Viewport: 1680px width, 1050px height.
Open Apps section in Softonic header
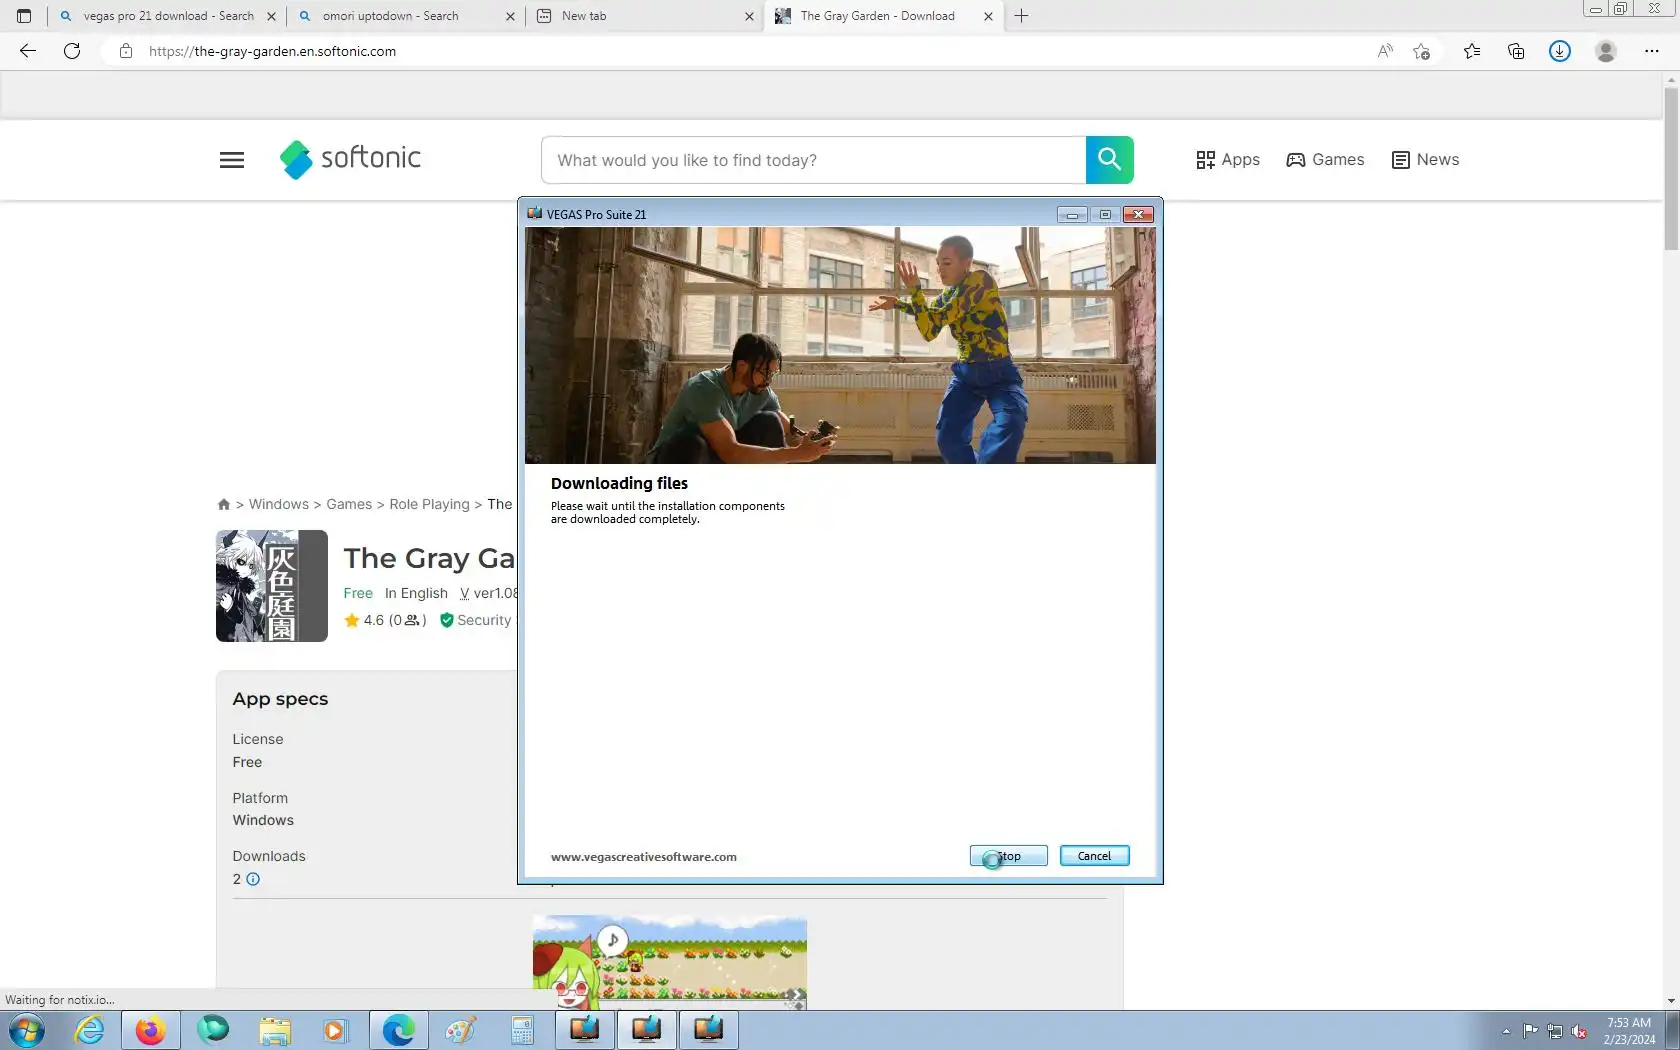coord(1228,160)
